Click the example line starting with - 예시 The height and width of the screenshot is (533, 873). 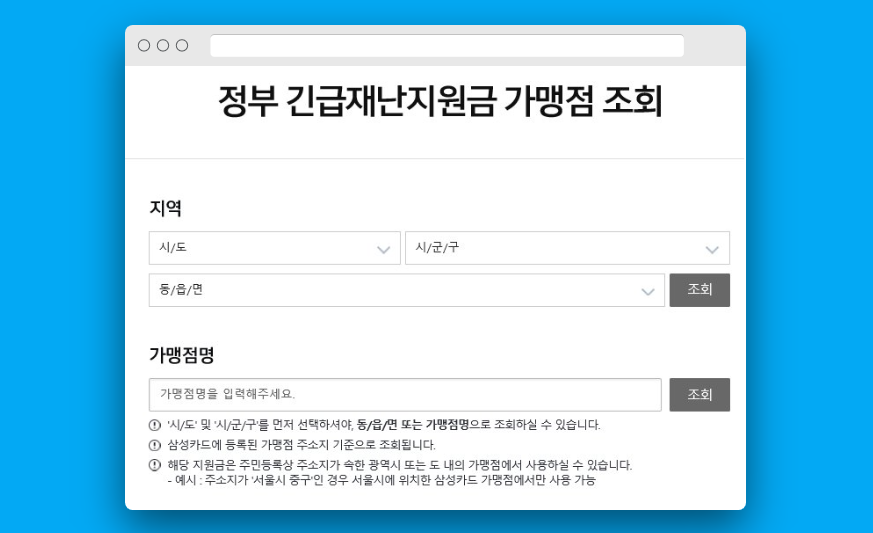[381, 480]
